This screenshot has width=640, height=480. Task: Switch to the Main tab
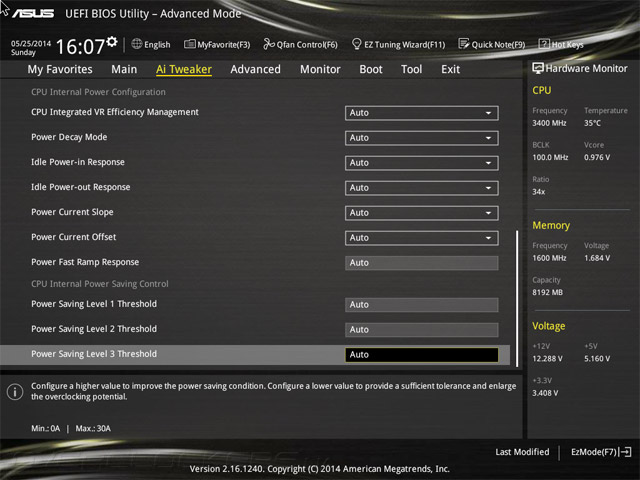click(x=124, y=69)
